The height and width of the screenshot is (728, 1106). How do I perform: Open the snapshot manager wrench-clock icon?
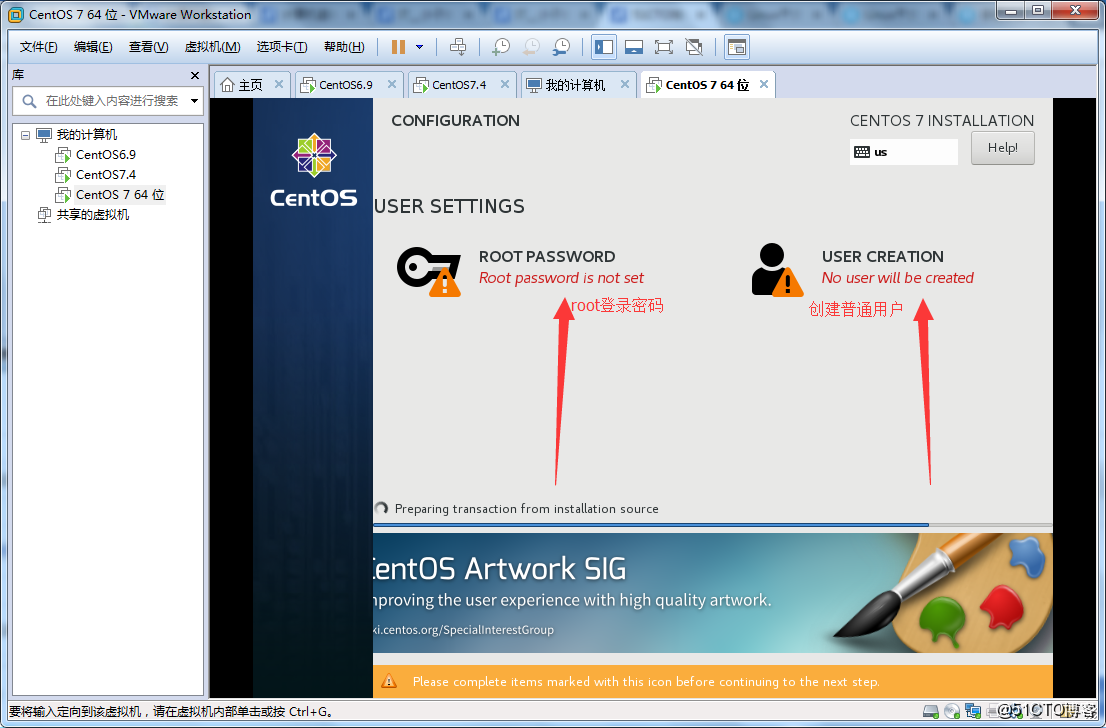click(561, 47)
